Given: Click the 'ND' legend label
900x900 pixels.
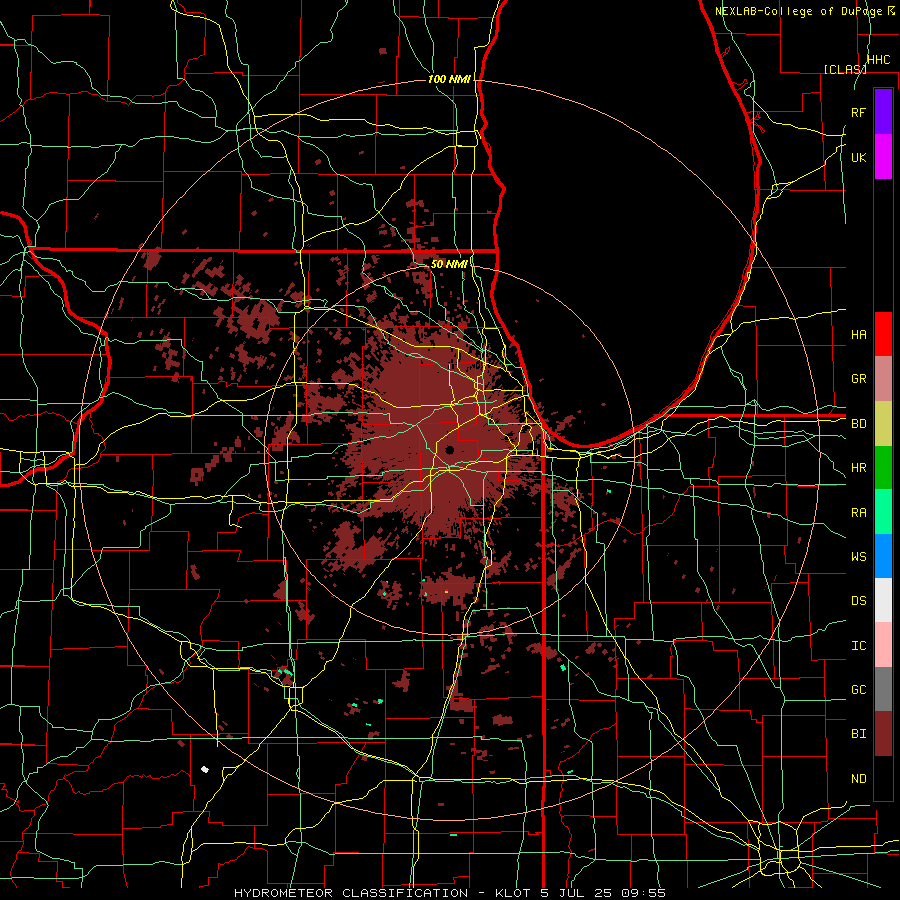Looking at the screenshot, I should (x=858, y=779).
